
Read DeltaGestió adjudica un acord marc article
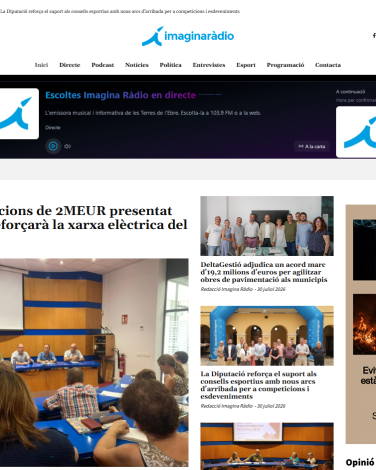tap(263, 272)
